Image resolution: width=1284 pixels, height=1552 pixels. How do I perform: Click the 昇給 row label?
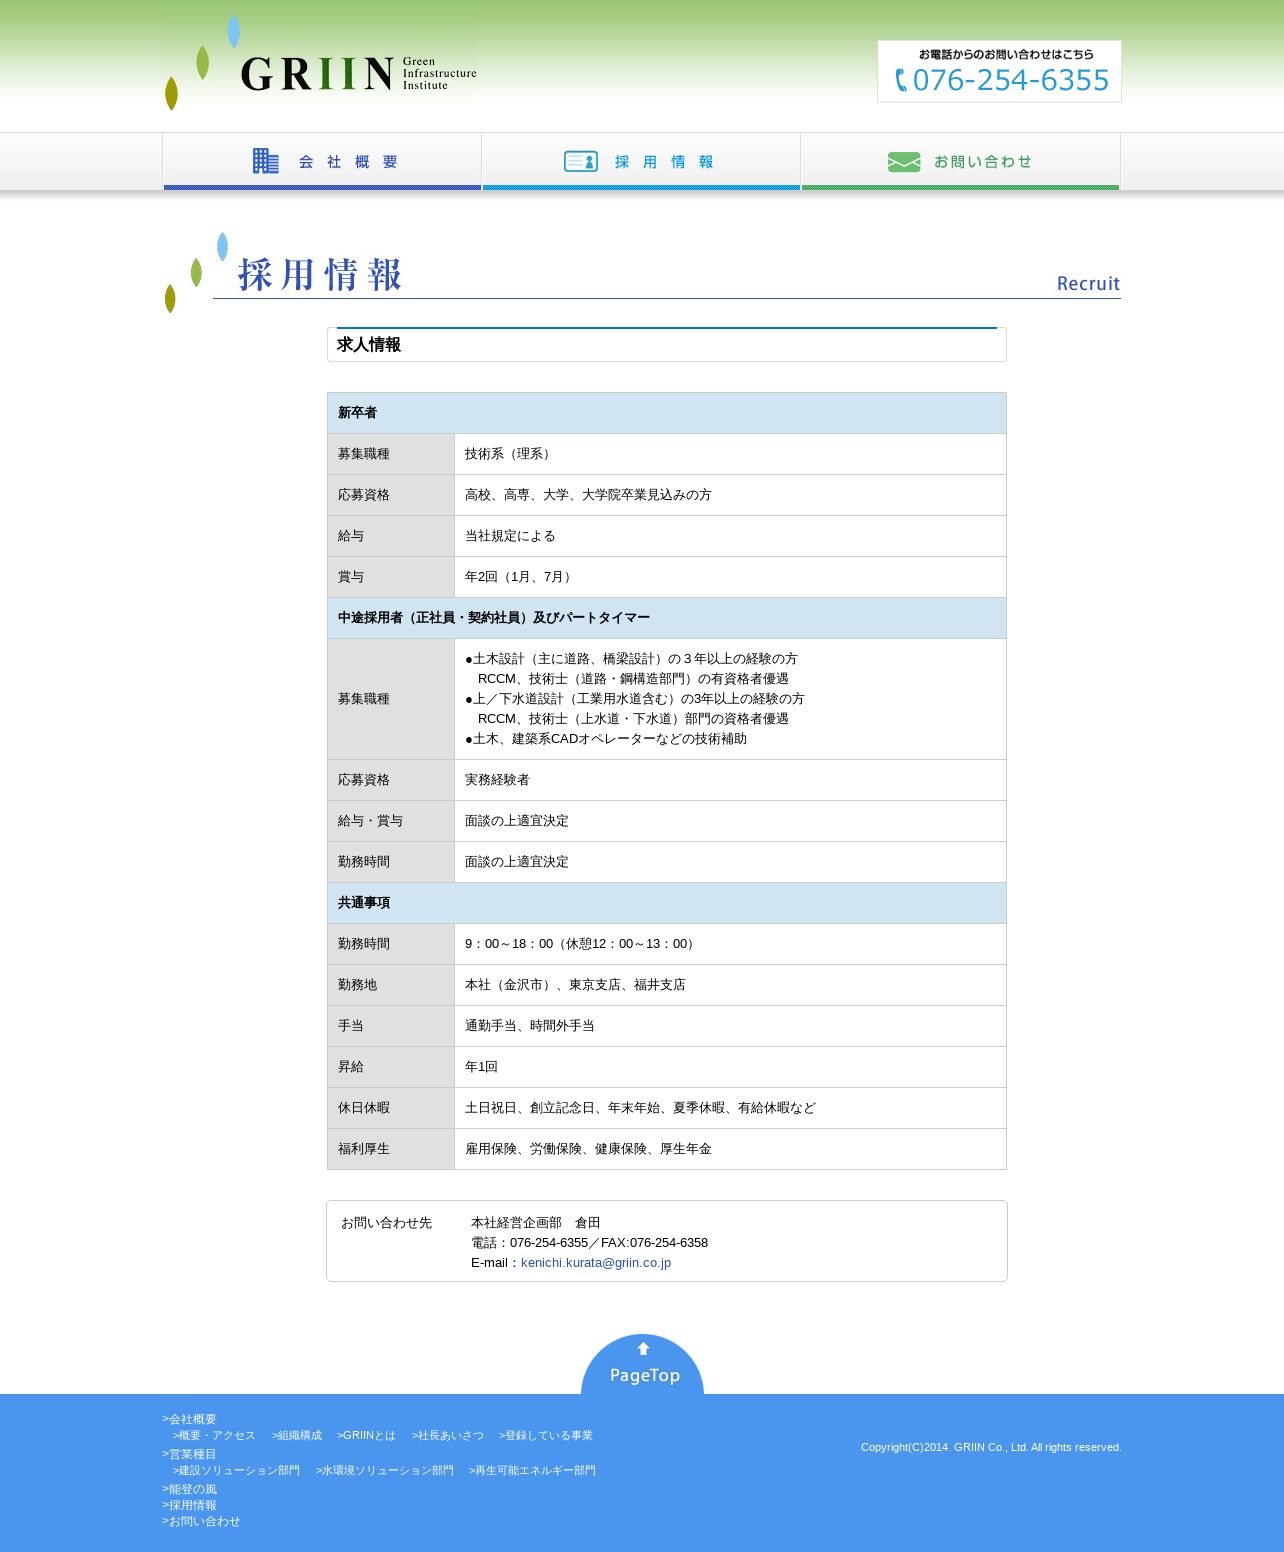coord(391,1067)
